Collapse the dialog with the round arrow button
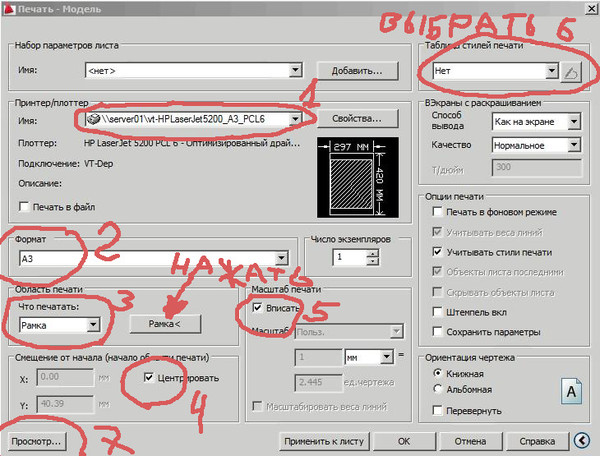This screenshot has height=456, width=600. point(582,441)
